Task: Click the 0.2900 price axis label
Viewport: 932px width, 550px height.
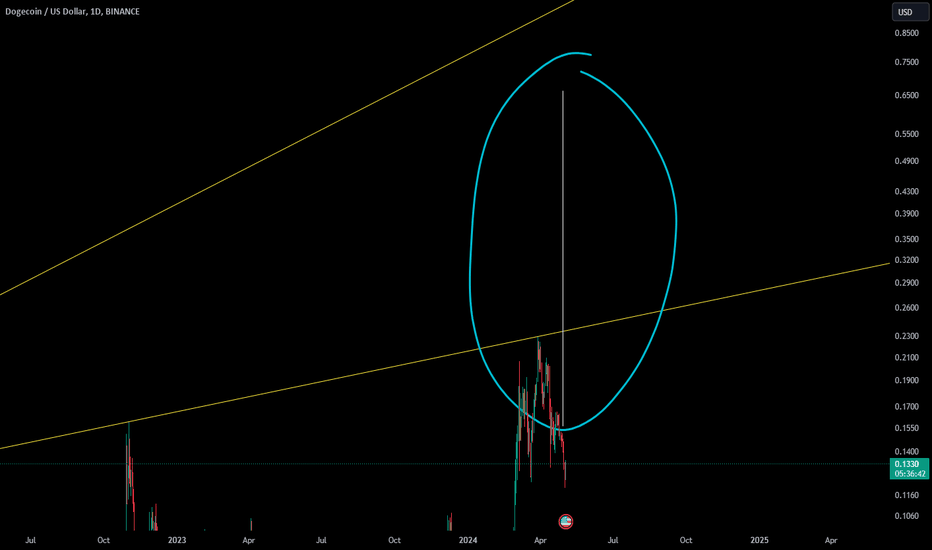Action: tap(906, 282)
